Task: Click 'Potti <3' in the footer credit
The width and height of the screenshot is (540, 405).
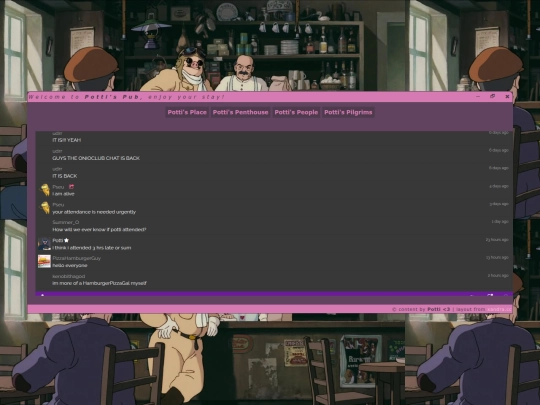Action: (438, 309)
